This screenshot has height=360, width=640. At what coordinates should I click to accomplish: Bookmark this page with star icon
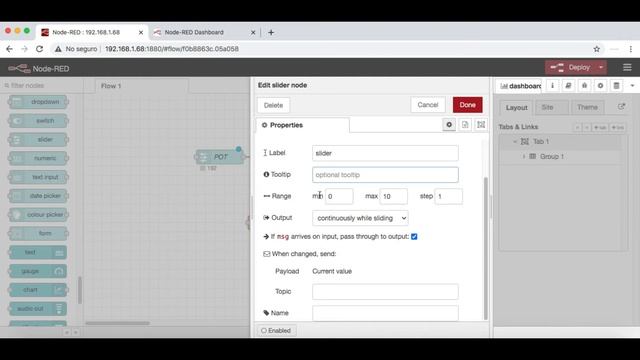[596, 49]
